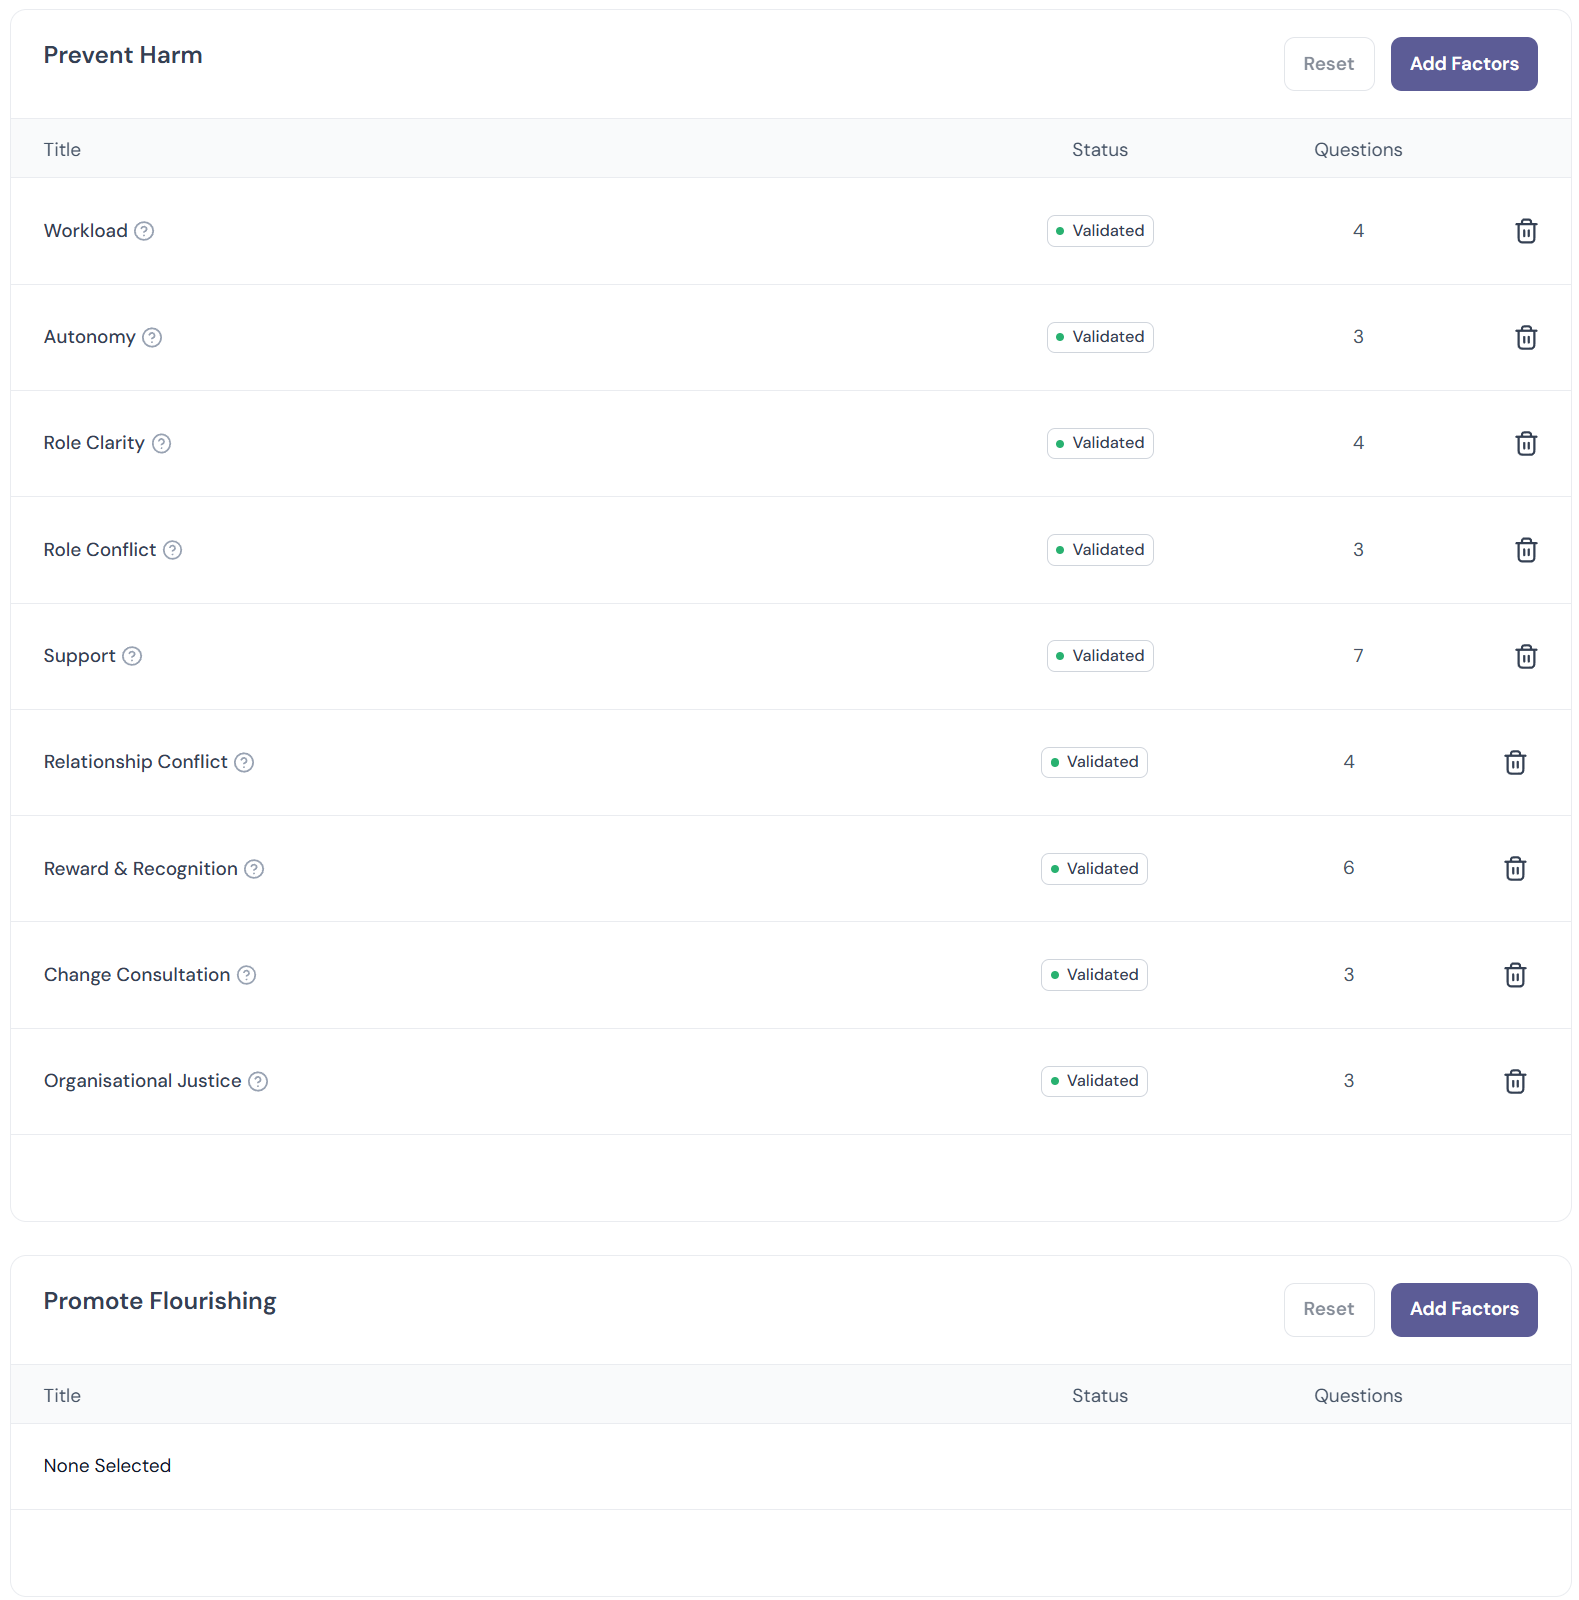1579x1600 pixels.
Task: Remove the Support factor
Action: [1526, 656]
